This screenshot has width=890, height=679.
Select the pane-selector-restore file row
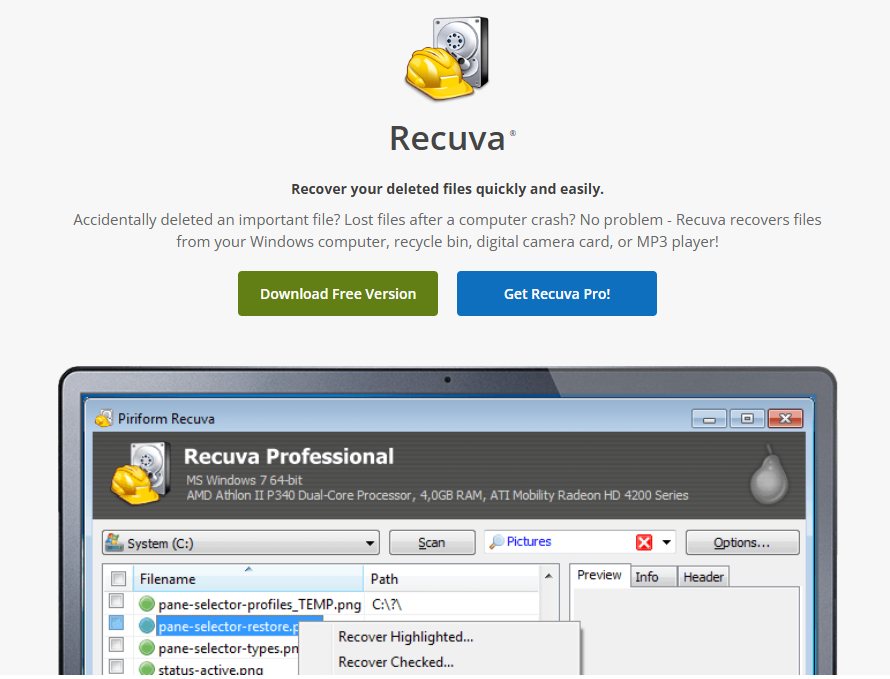pos(229,626)
